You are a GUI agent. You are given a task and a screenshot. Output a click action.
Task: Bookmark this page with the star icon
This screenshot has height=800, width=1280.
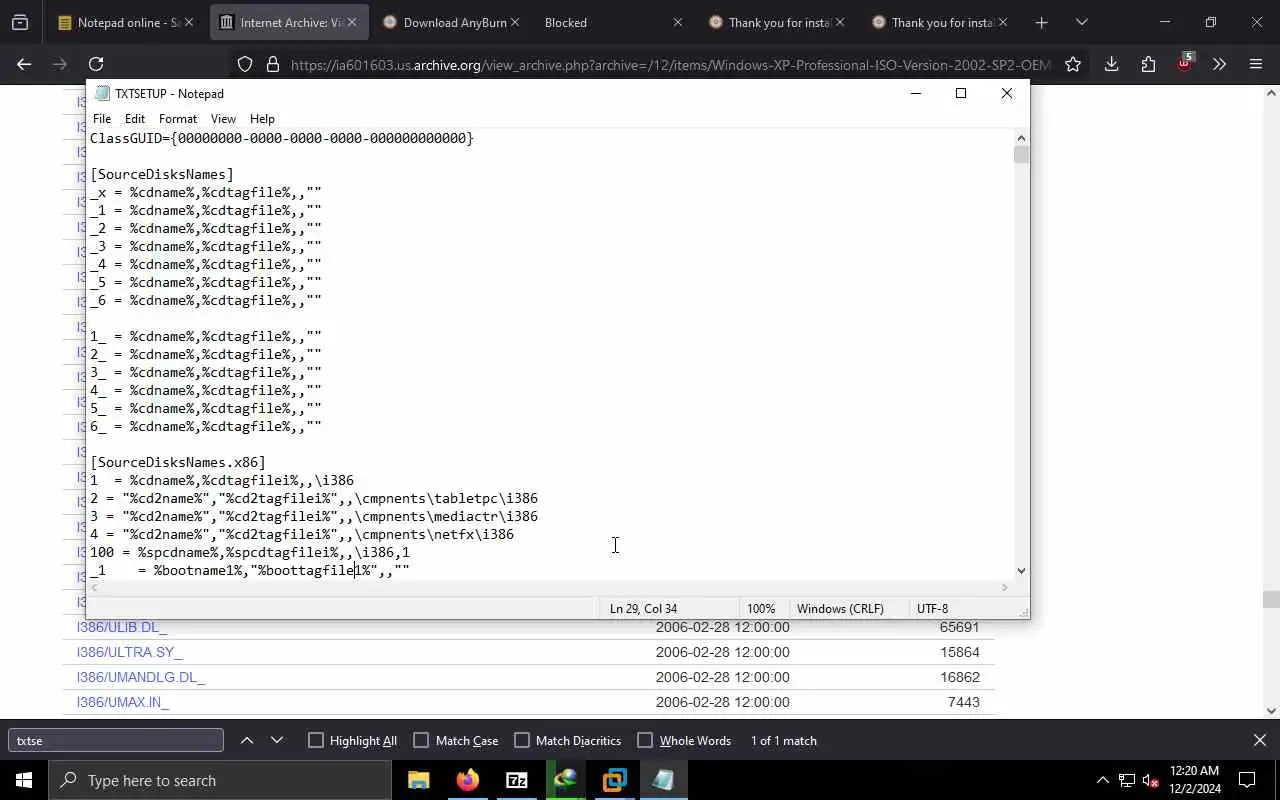(1073, 64)
